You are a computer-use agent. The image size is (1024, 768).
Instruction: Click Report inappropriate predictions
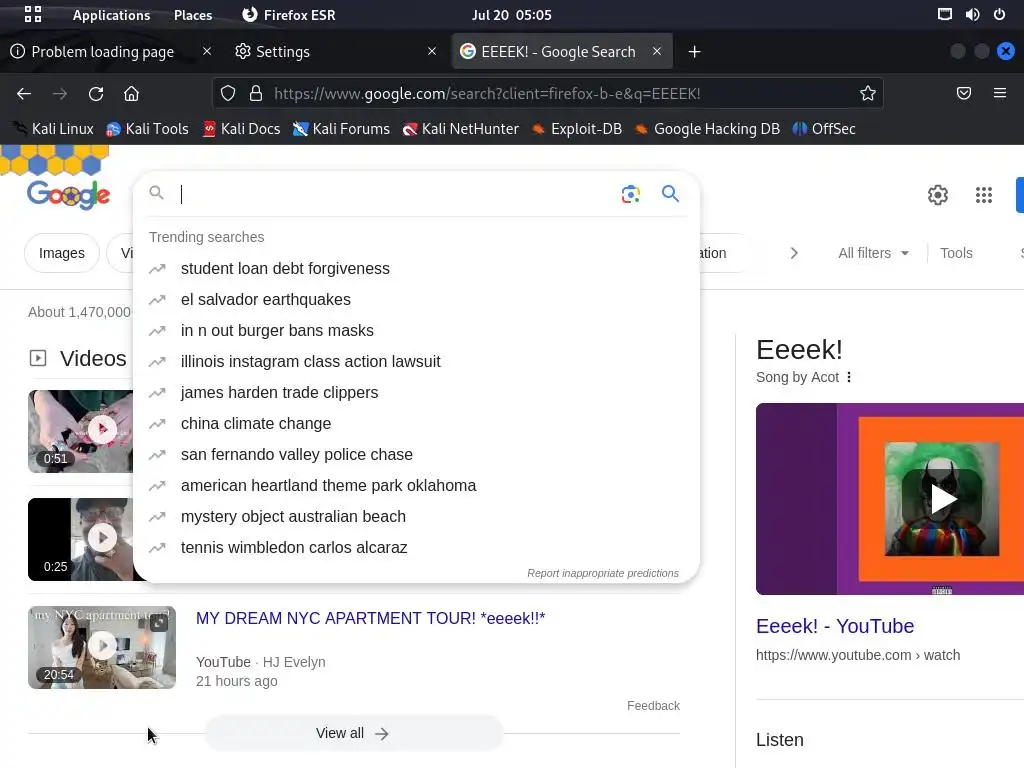pos(603,573)
